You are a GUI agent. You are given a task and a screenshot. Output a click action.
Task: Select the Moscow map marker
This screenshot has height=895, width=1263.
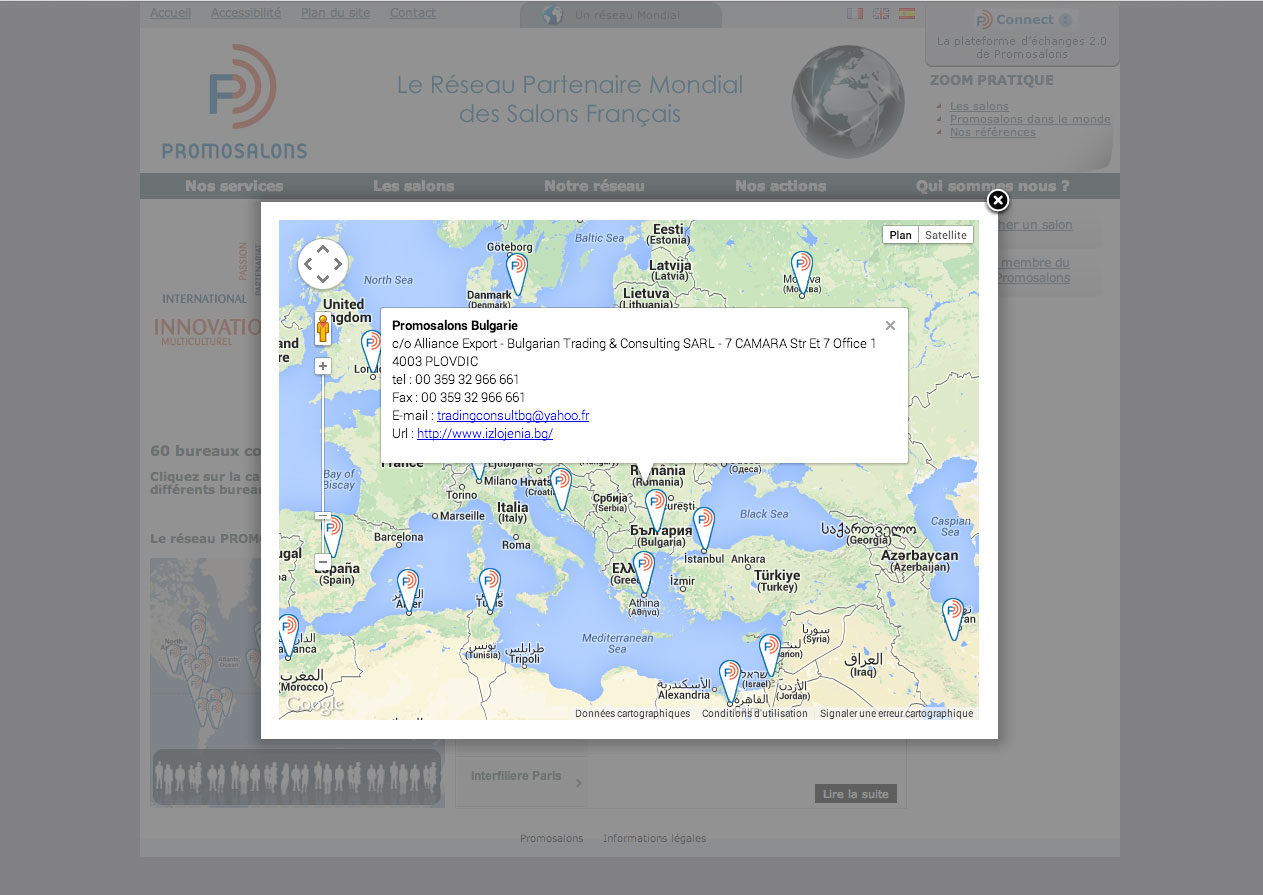801,272
